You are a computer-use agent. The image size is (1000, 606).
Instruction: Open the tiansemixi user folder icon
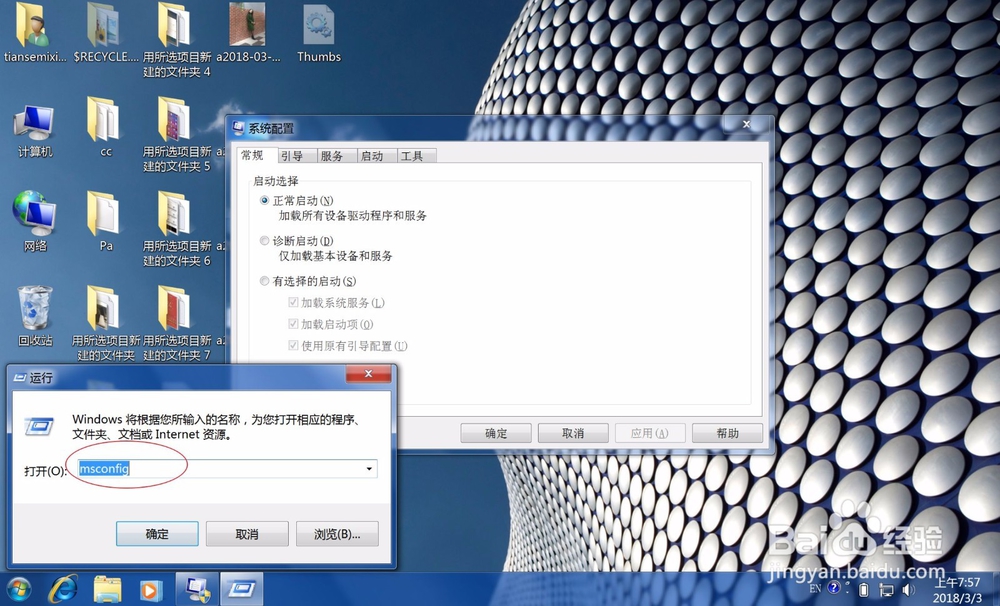[33, 26]
